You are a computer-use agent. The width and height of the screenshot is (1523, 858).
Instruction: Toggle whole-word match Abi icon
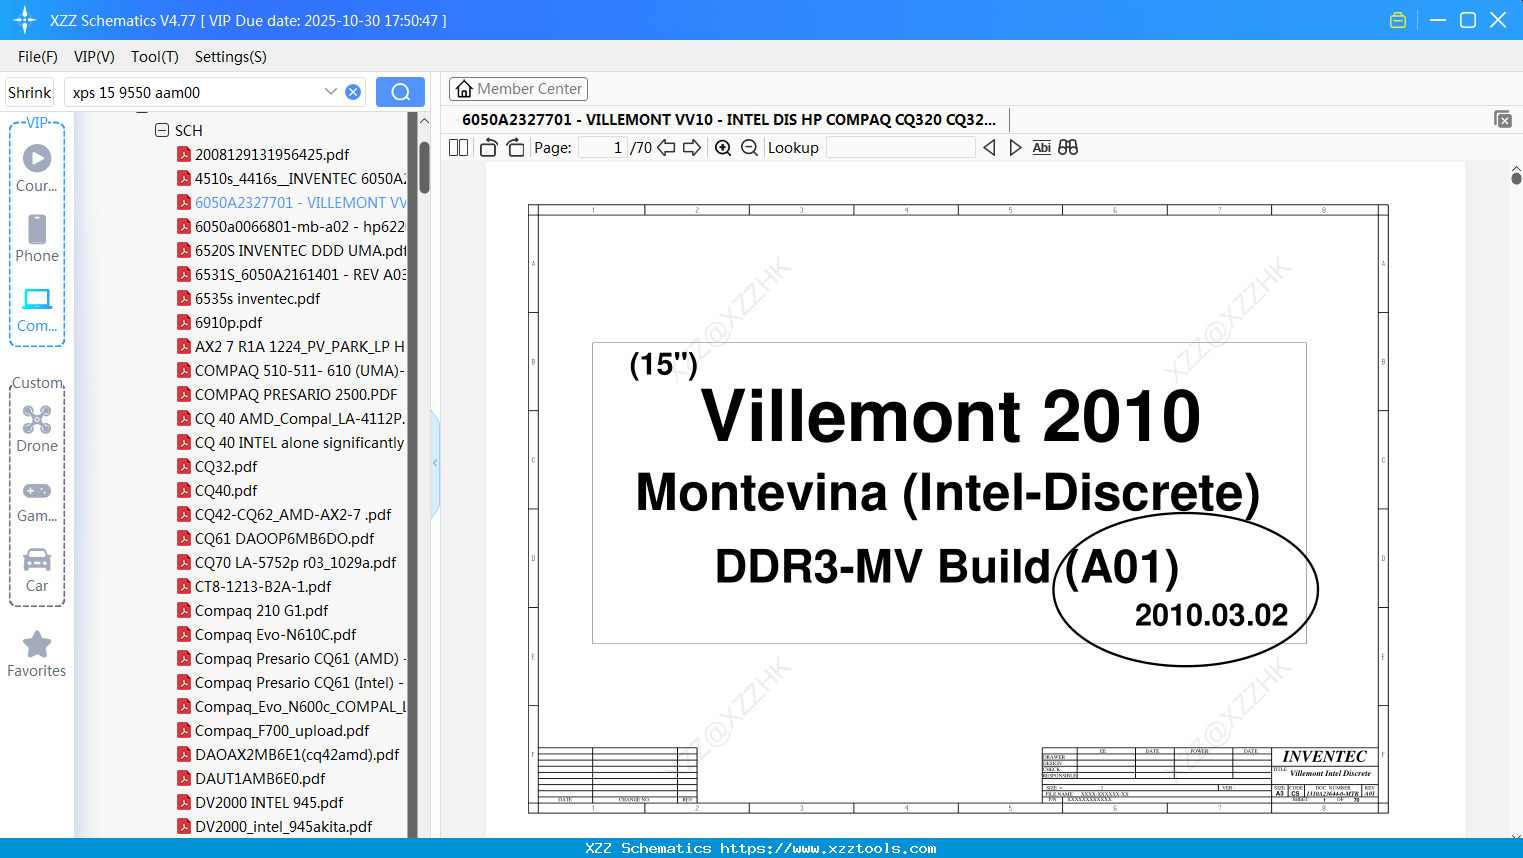(1041, 147)
